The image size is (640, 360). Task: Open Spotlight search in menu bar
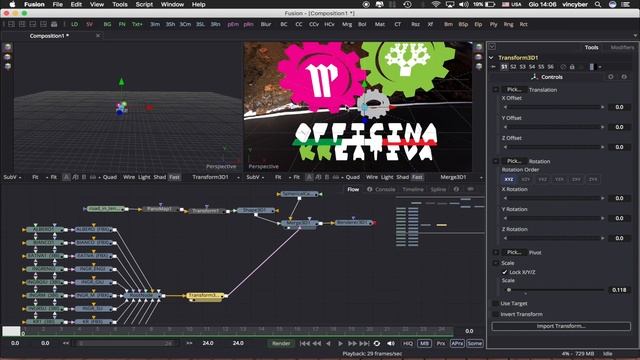coord(598,4)
